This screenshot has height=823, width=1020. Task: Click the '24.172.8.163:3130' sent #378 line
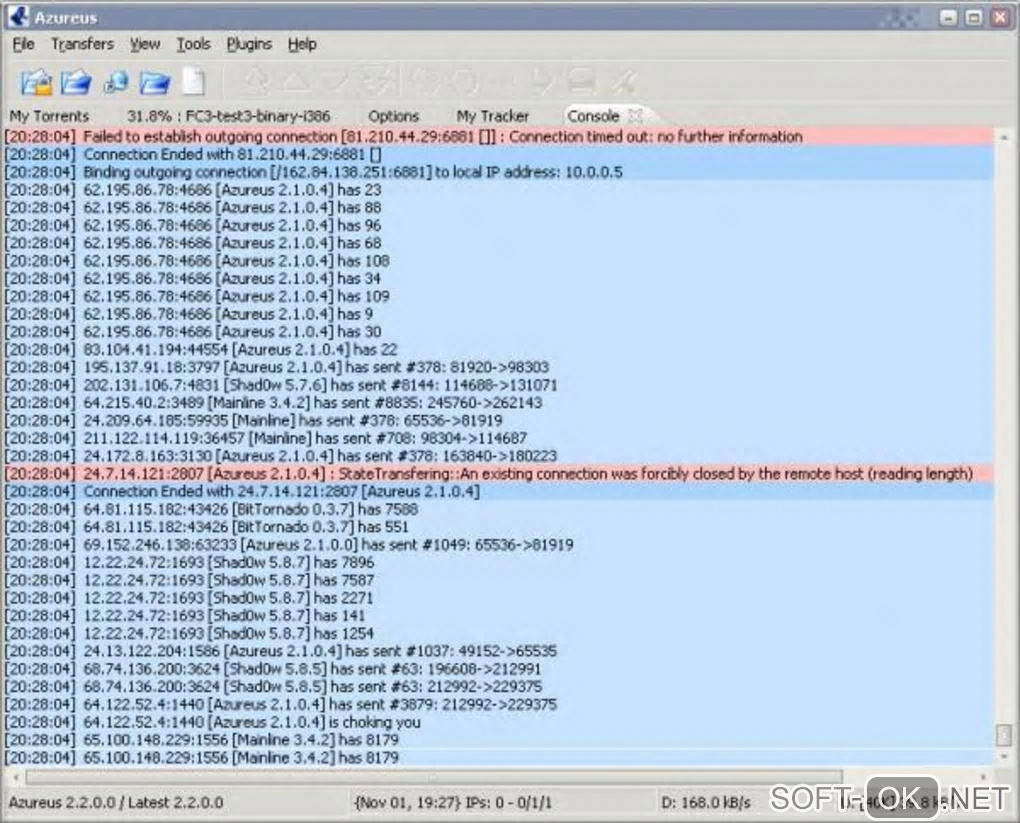[x=499, y=455]
